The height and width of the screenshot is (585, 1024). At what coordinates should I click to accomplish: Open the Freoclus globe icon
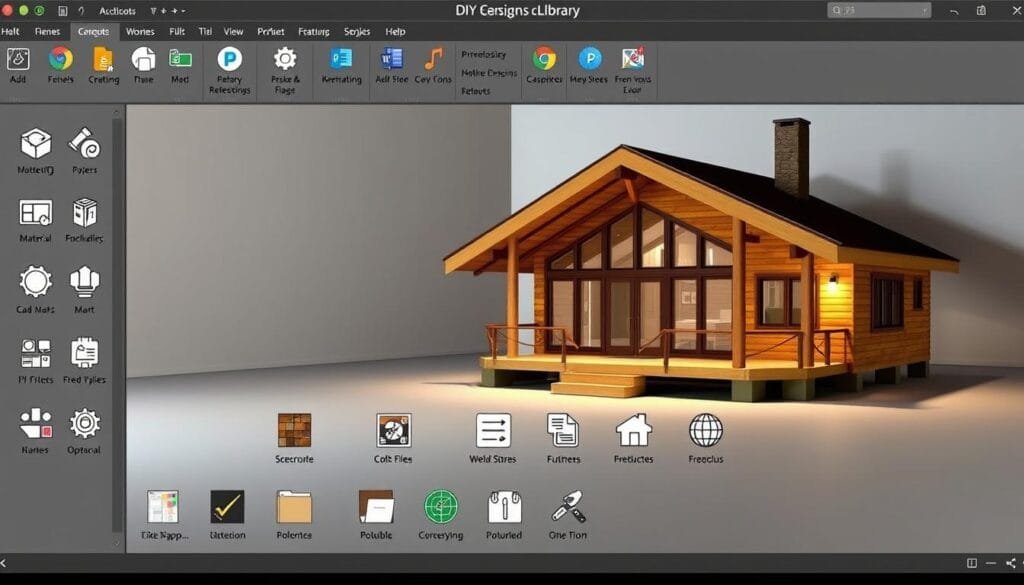(x=705, y=432)
